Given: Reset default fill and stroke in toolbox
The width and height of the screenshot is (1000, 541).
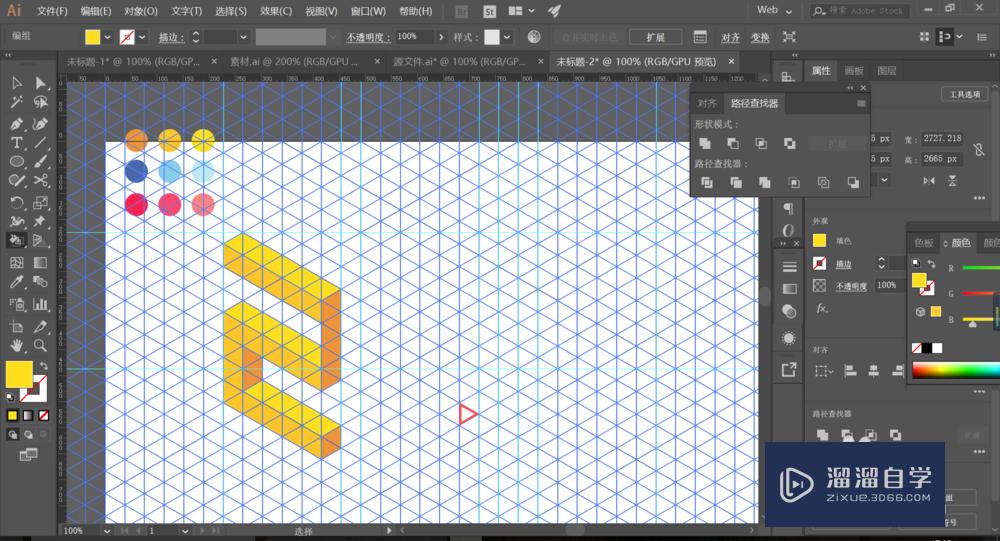Looking at the screenshot, I should (10, 397).
